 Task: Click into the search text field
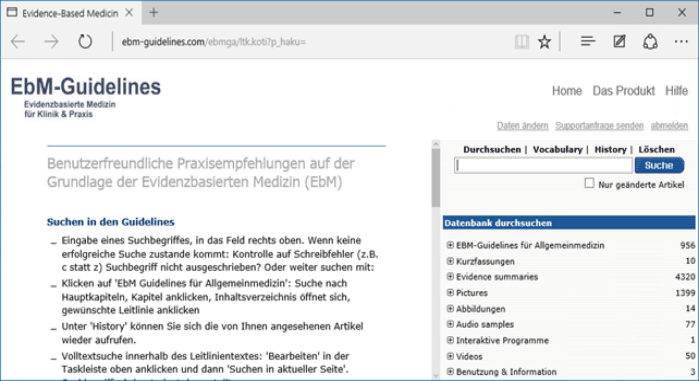click(x=543, y=165)
